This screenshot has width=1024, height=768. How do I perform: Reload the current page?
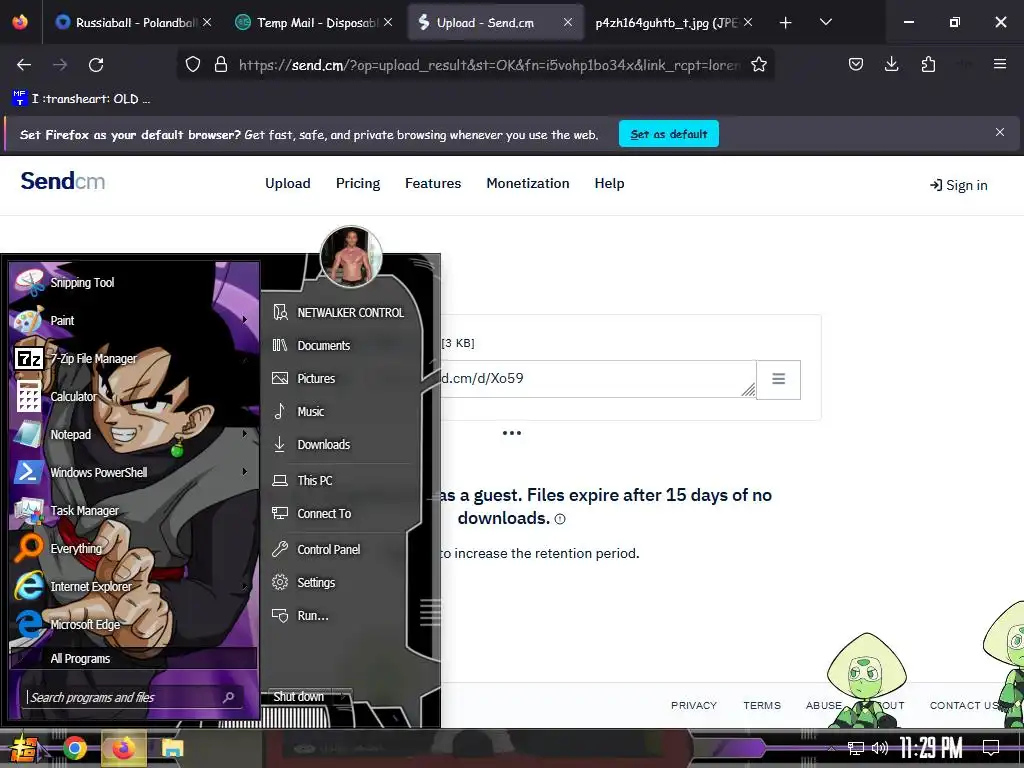96,65
